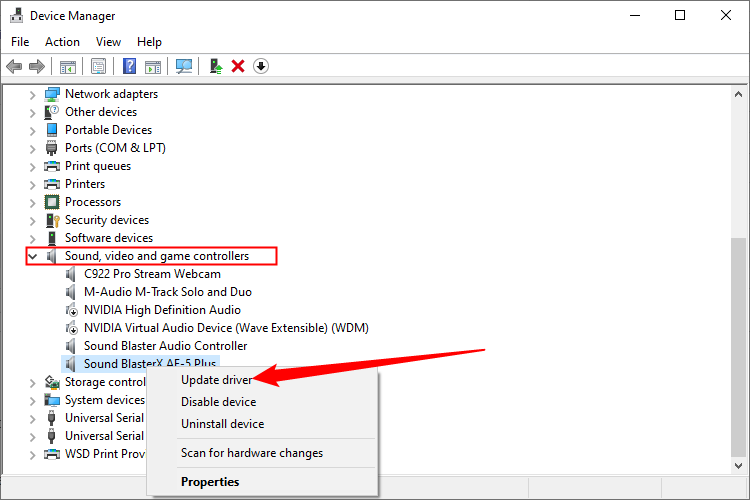Click the Disable device down-arrow icon
Screen dimensions: 750x500
[x=261, y=66]
